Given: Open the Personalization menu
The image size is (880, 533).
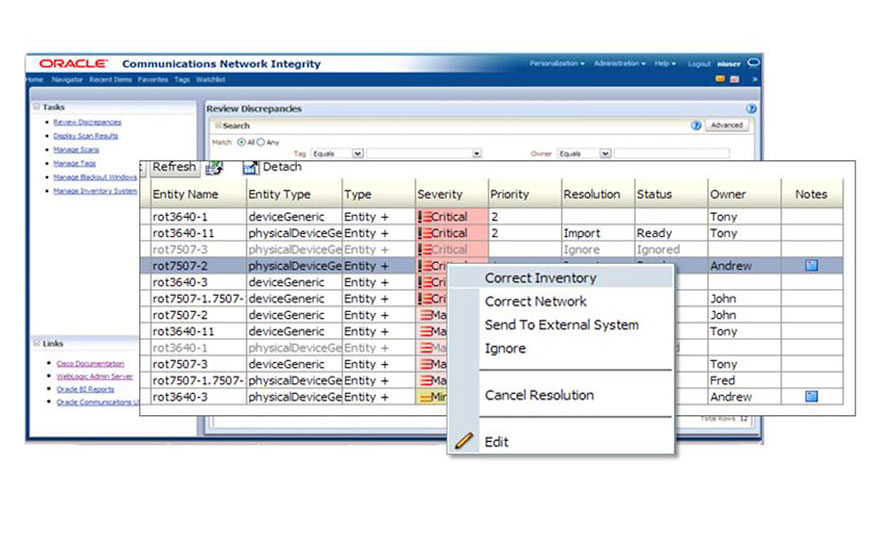Looking at the screenshot, I should (557, 63).
